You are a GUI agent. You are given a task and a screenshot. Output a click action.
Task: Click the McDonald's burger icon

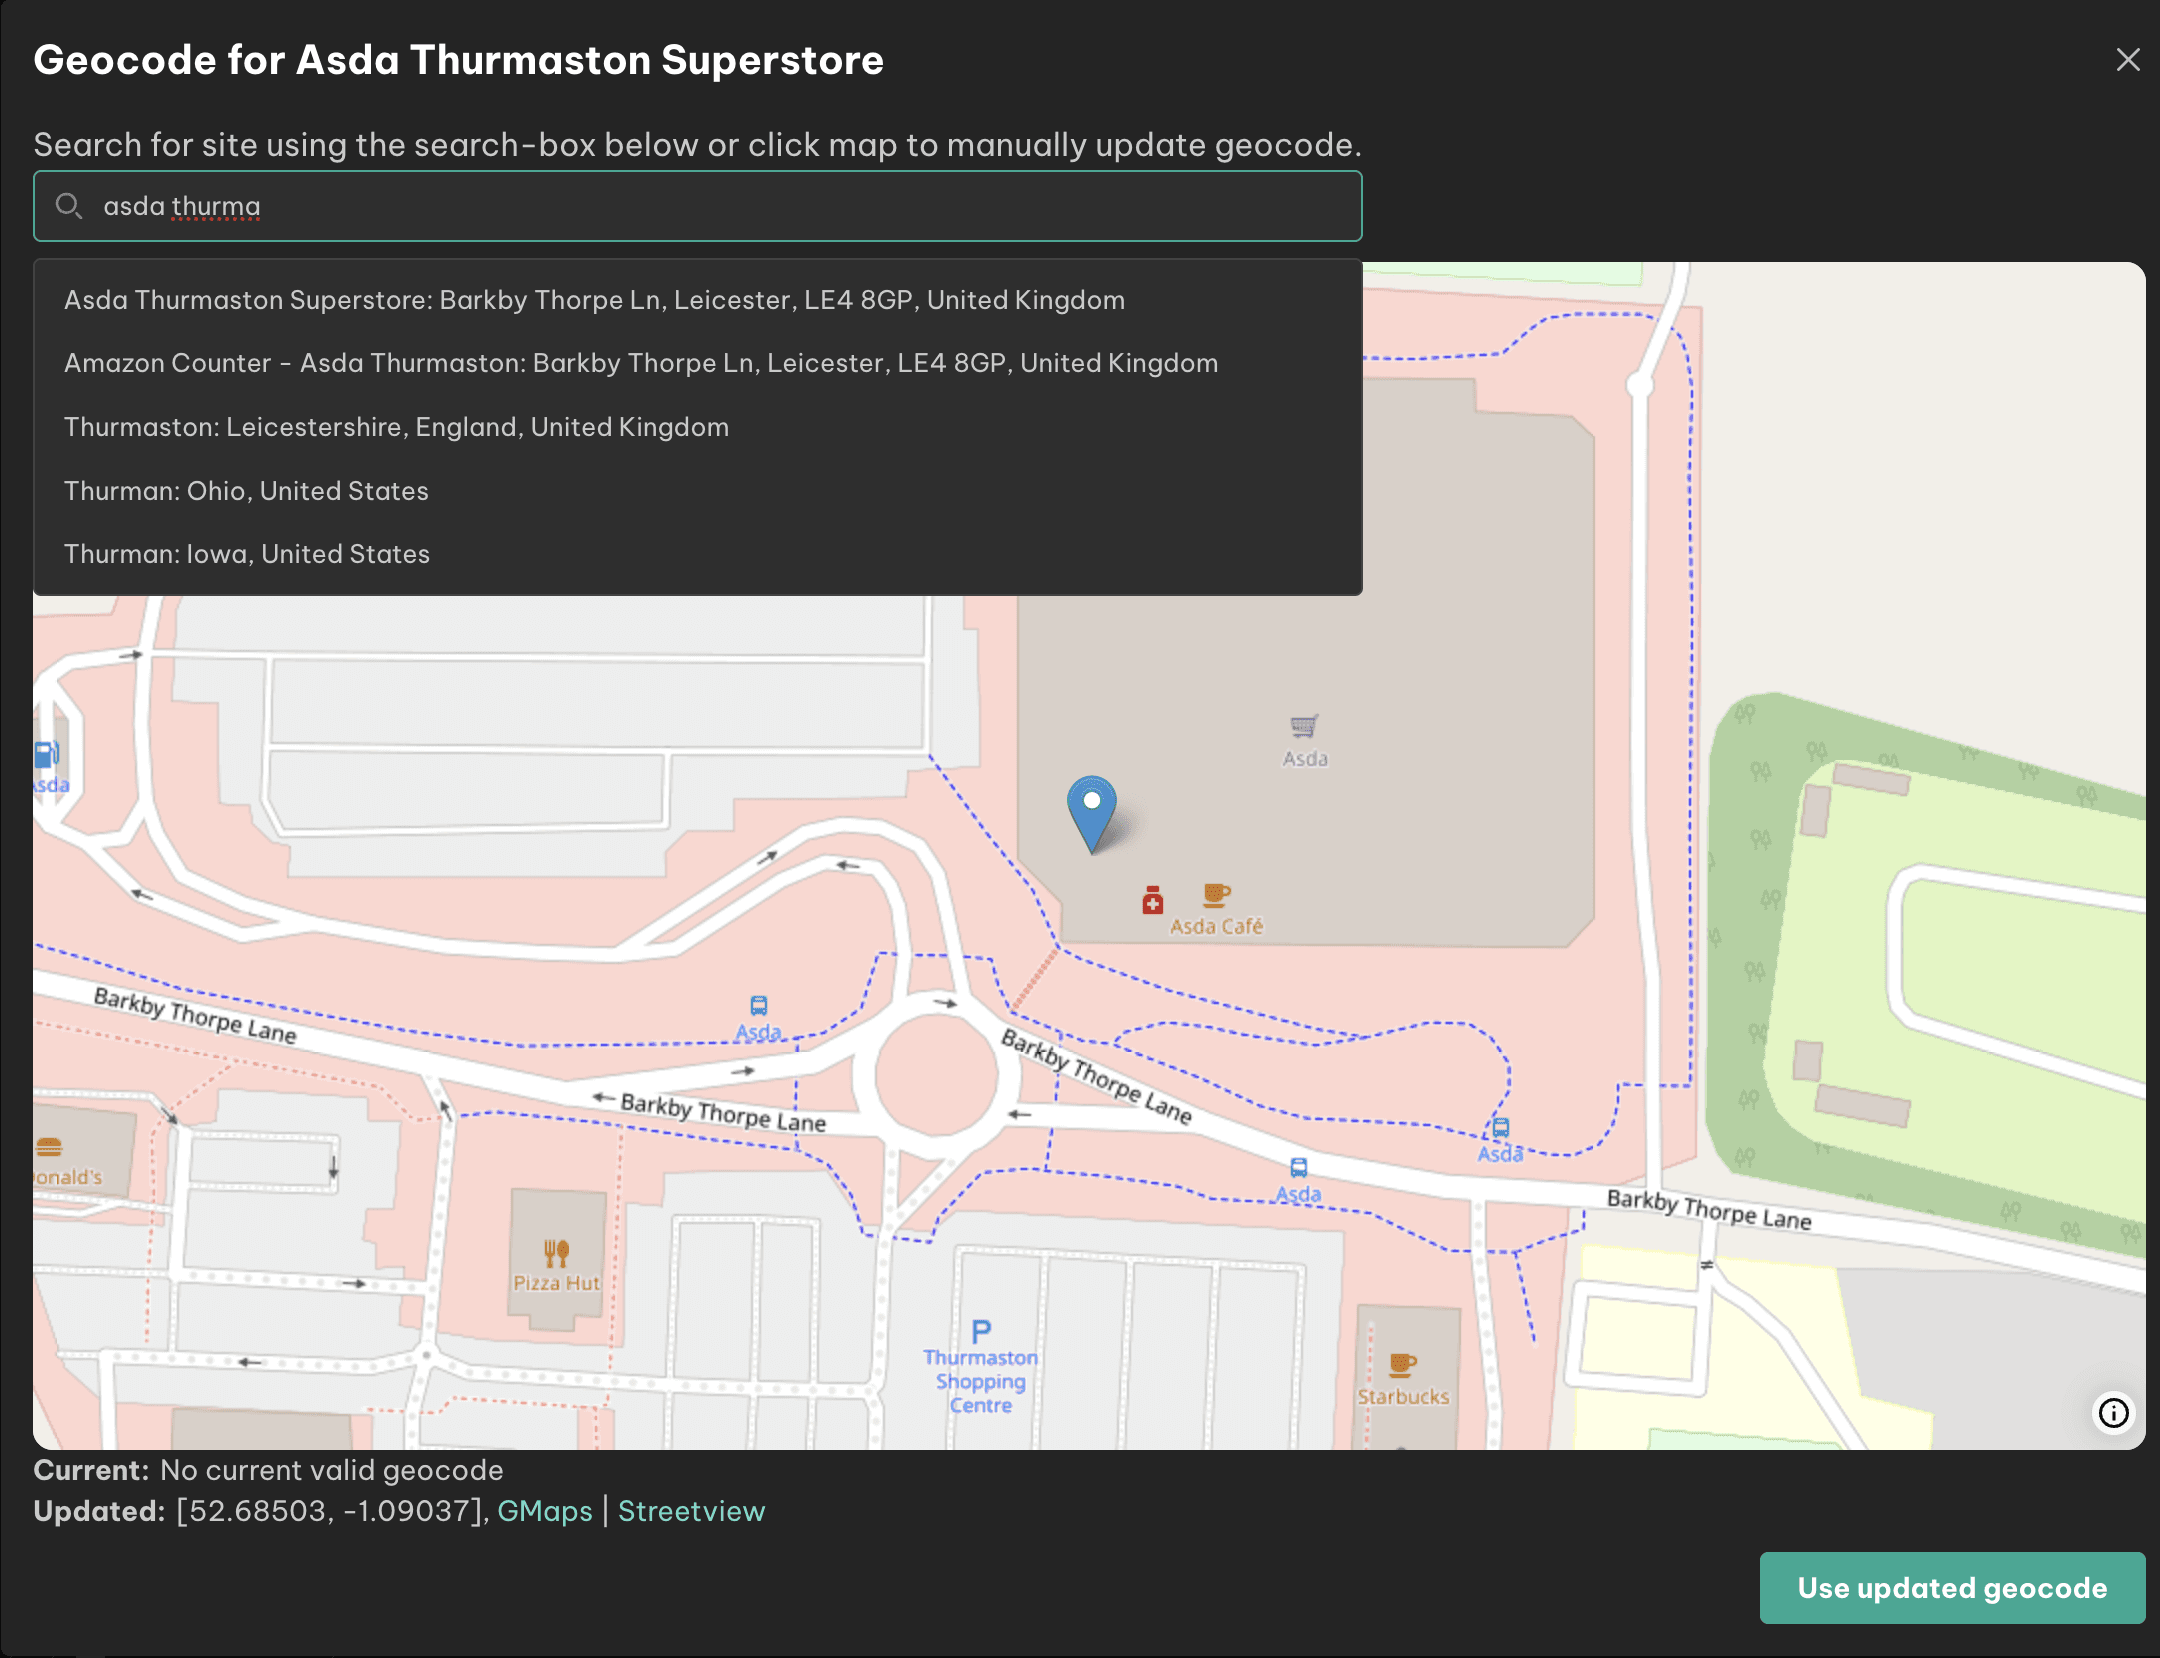pos(49,1147)
